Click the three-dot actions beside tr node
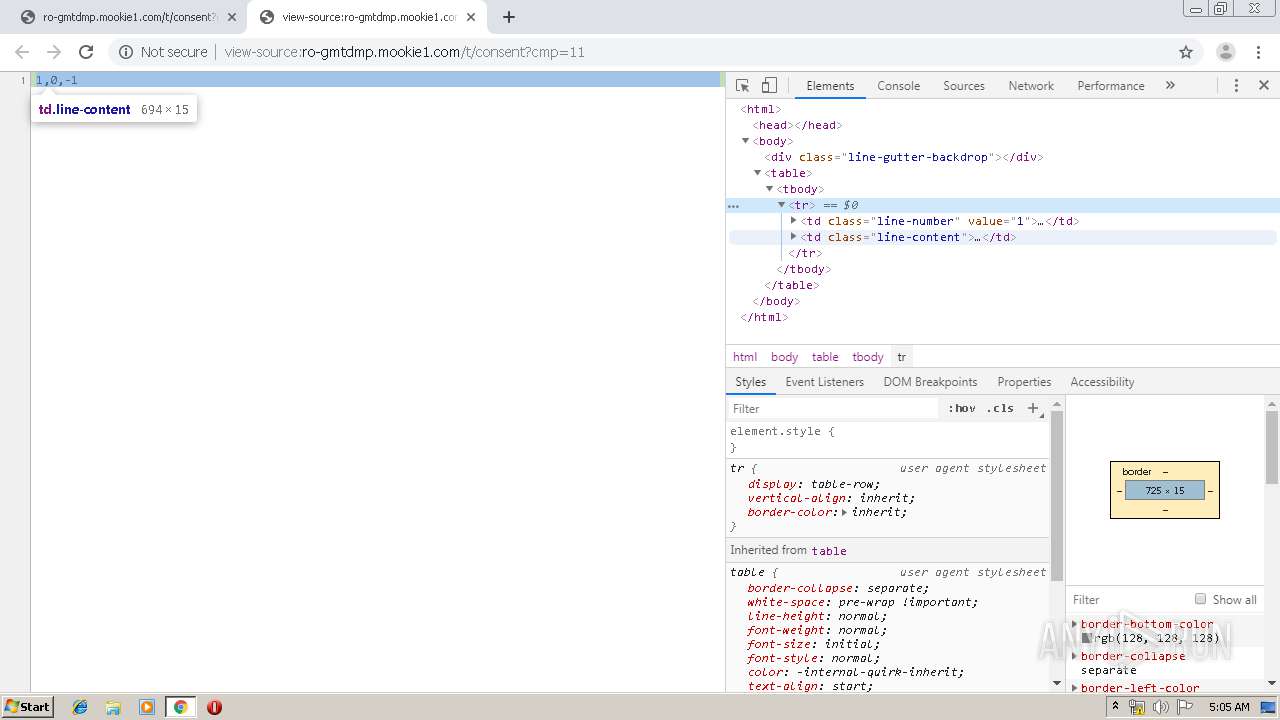The width and height of the screenshot is (1280, 720). tap(733, 205)
